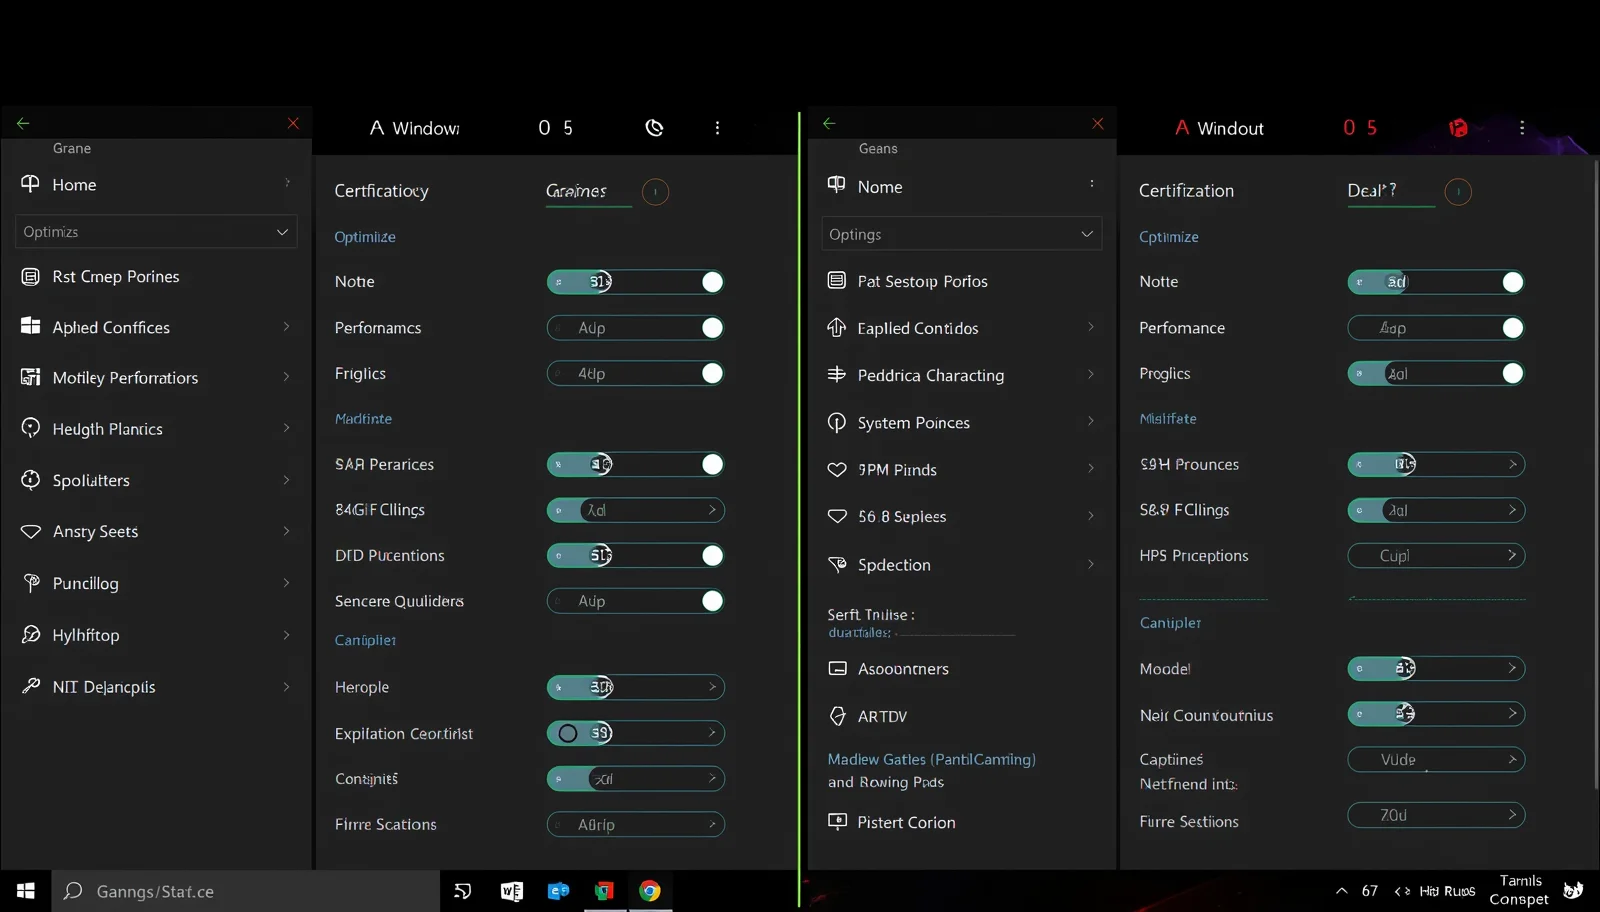Click the Heulgth Planrics icon
Screen dimensions: 1600x912
tap(31, 428)
